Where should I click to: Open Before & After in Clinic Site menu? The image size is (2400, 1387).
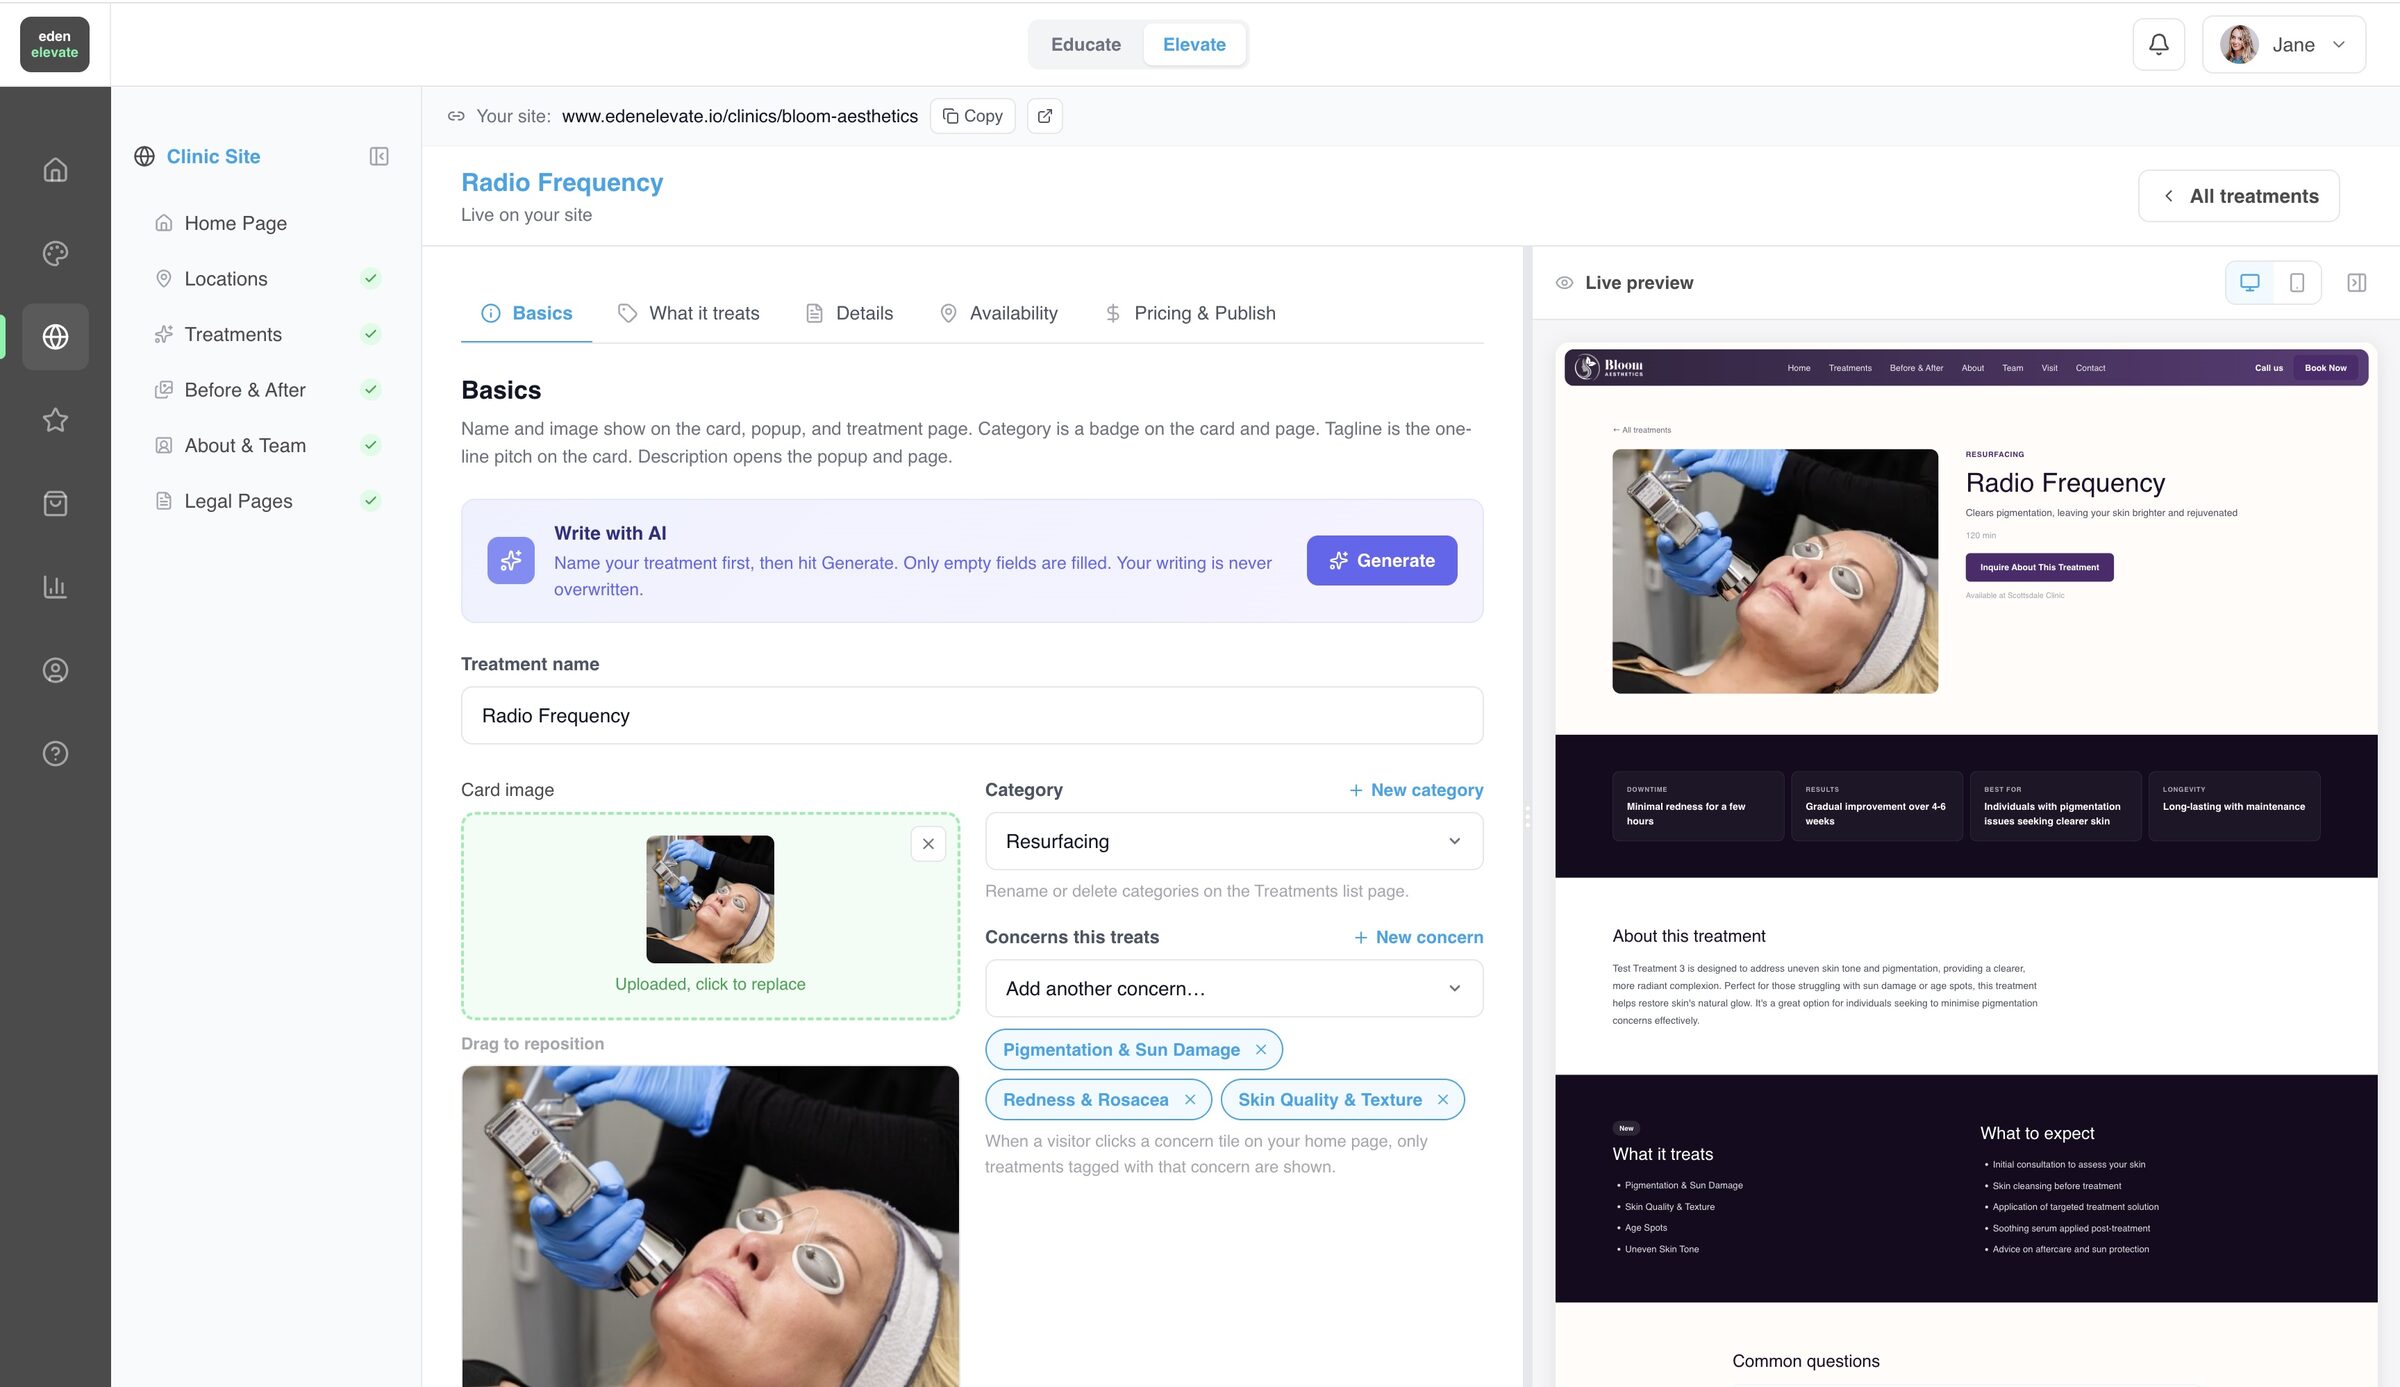245,390
